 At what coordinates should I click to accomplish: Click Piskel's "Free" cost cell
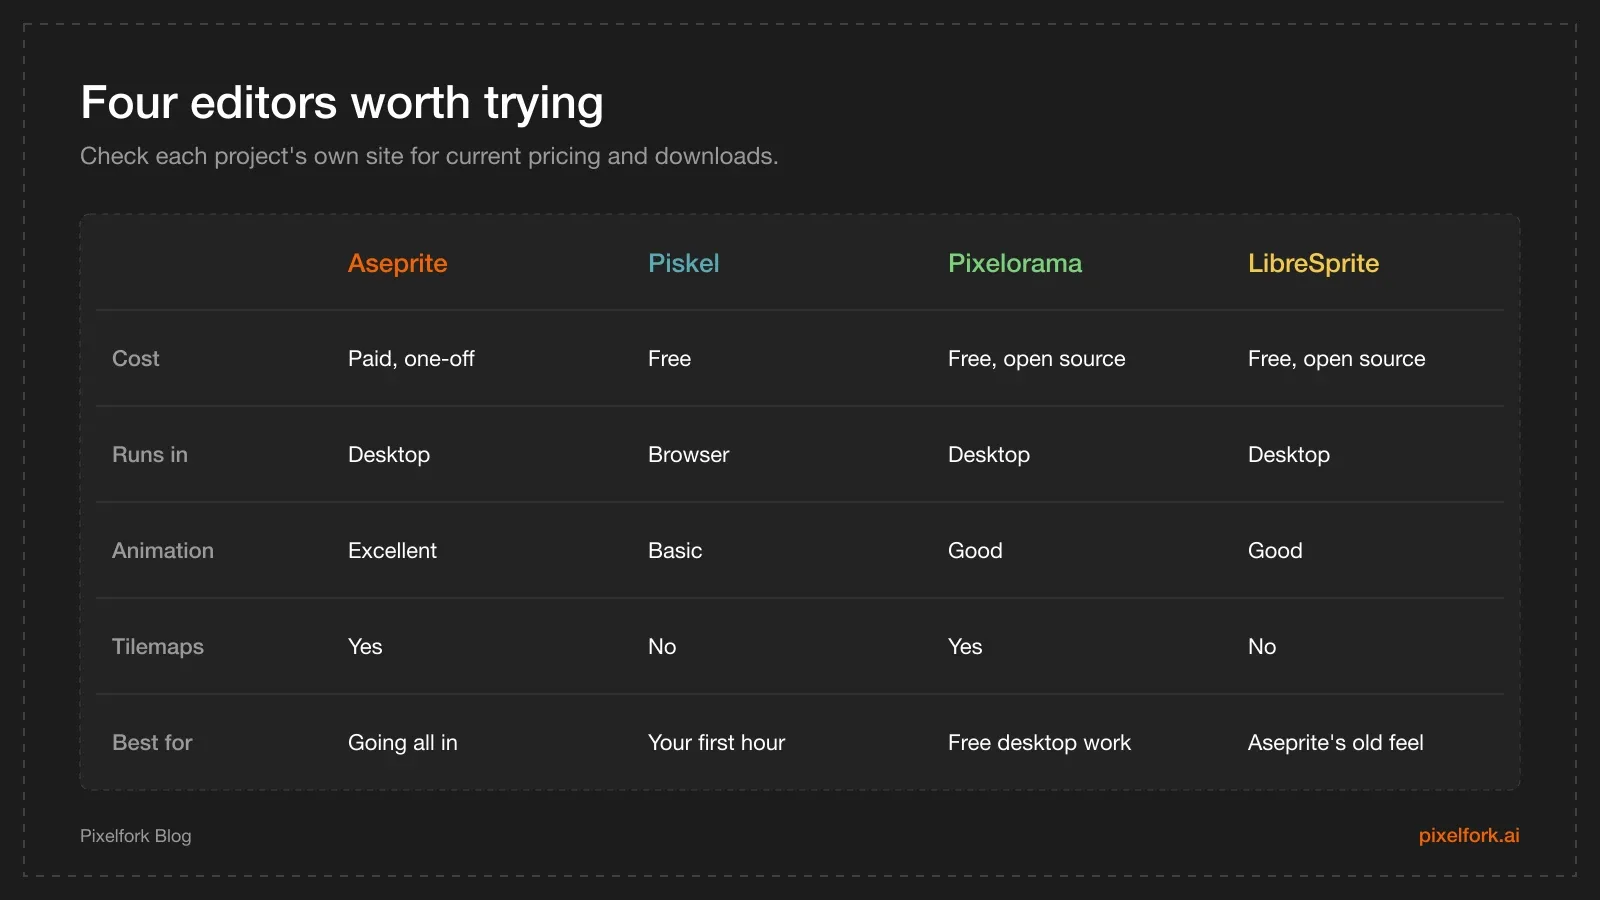pyautogui.click(x=670, y=358)
